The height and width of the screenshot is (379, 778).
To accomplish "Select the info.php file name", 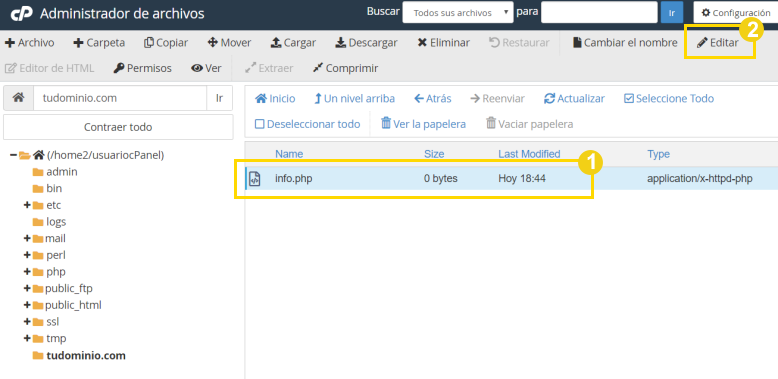I will (x=294, y=179).
